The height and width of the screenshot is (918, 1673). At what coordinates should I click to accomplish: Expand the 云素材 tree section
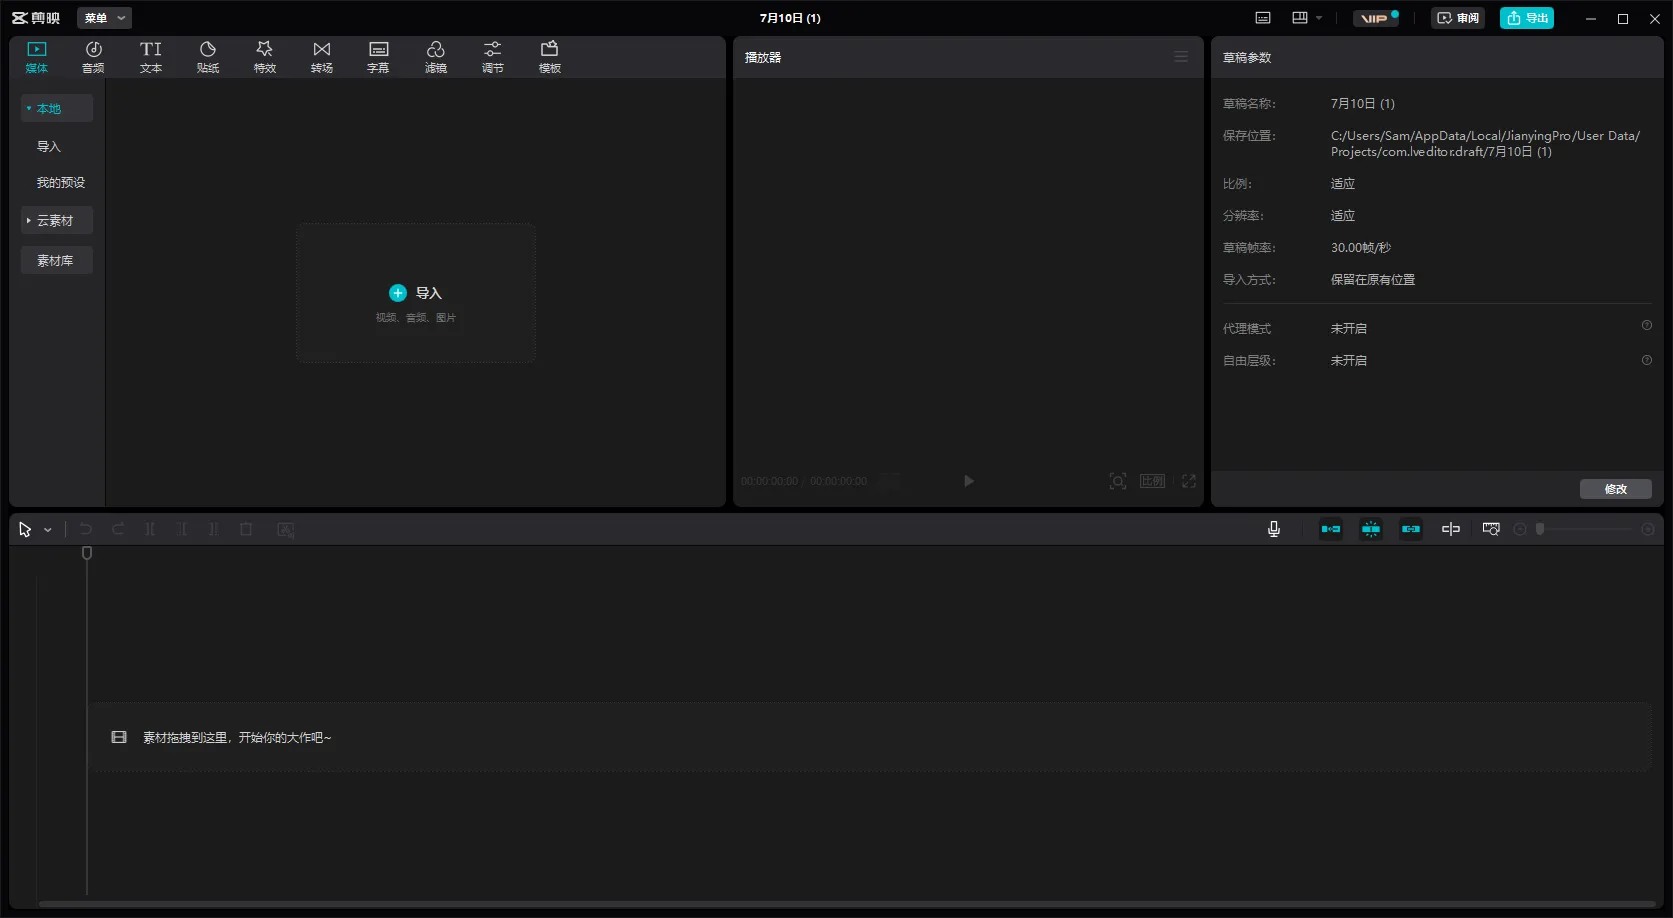click(x=56, y=220)
